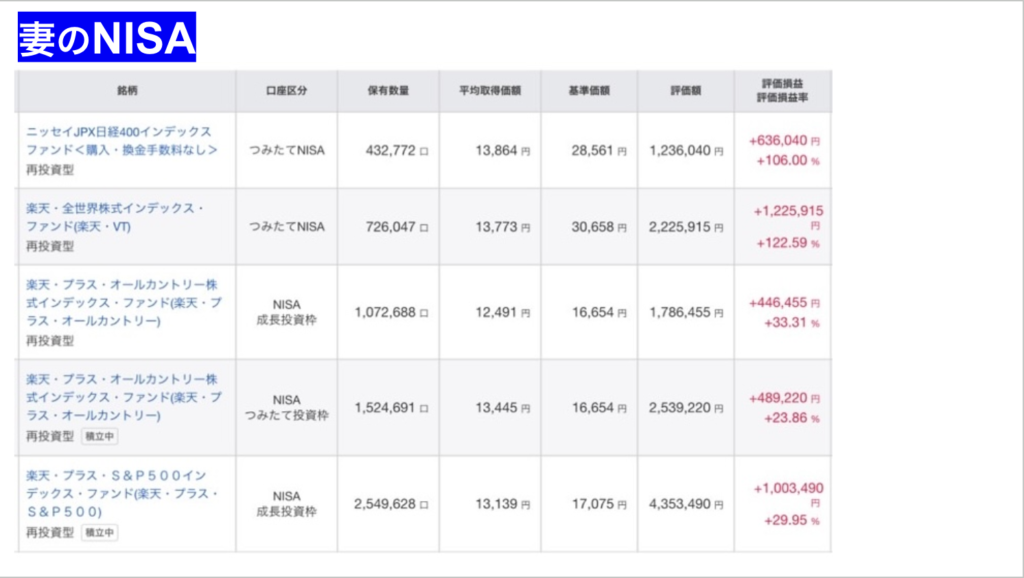
Task: Click the 妻のNISA title heading
Action: (x=107, y=37)
